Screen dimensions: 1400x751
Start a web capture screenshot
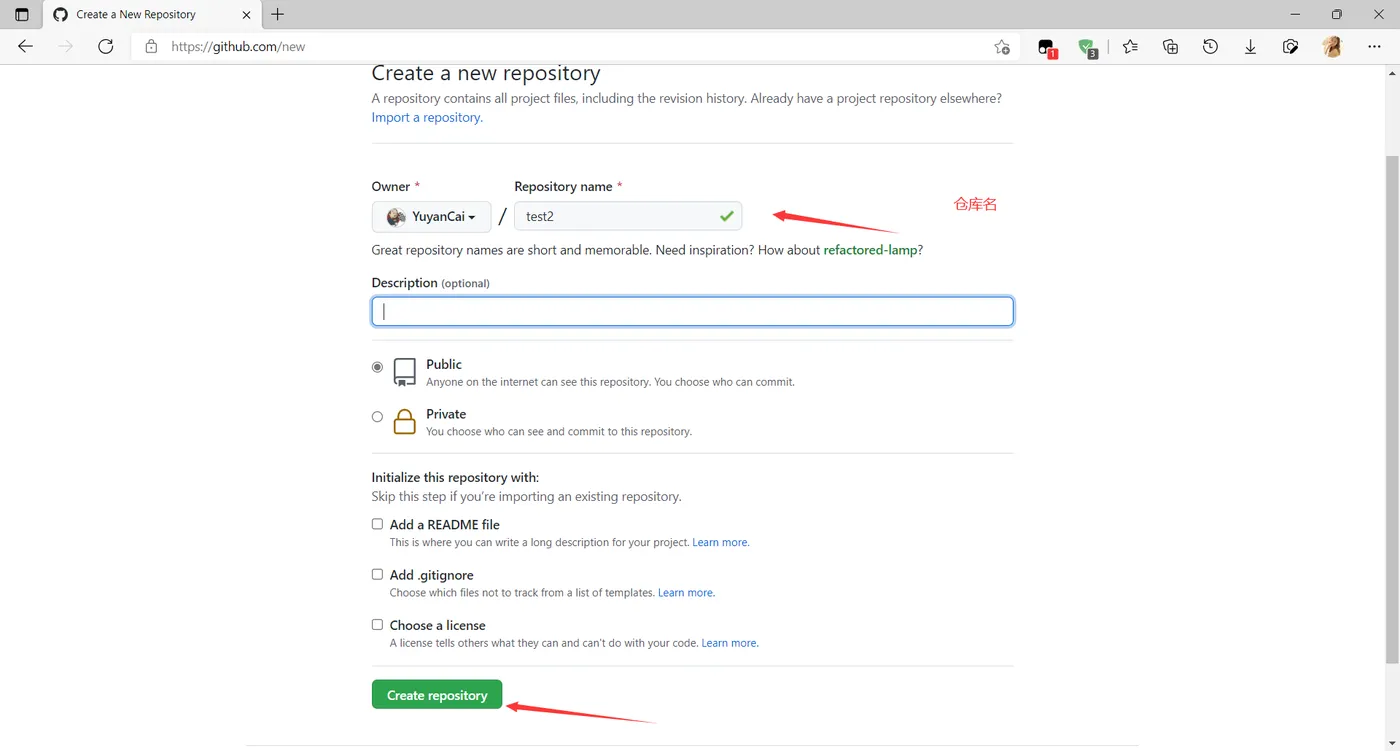pyautogui.click(x=1291, y=46)
